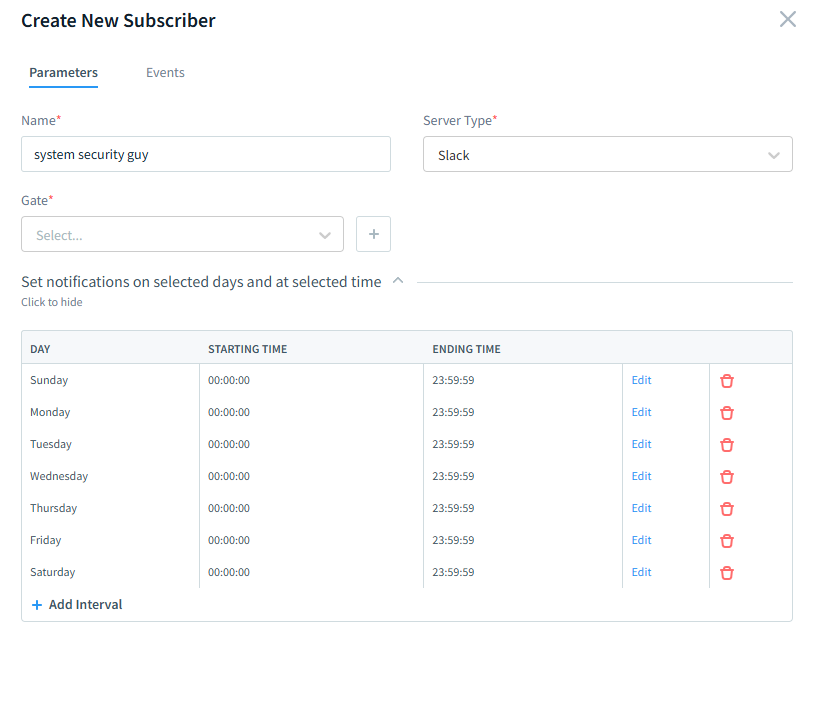
Task: Click the plus icon next to Gate
Action: coord(373,233)
